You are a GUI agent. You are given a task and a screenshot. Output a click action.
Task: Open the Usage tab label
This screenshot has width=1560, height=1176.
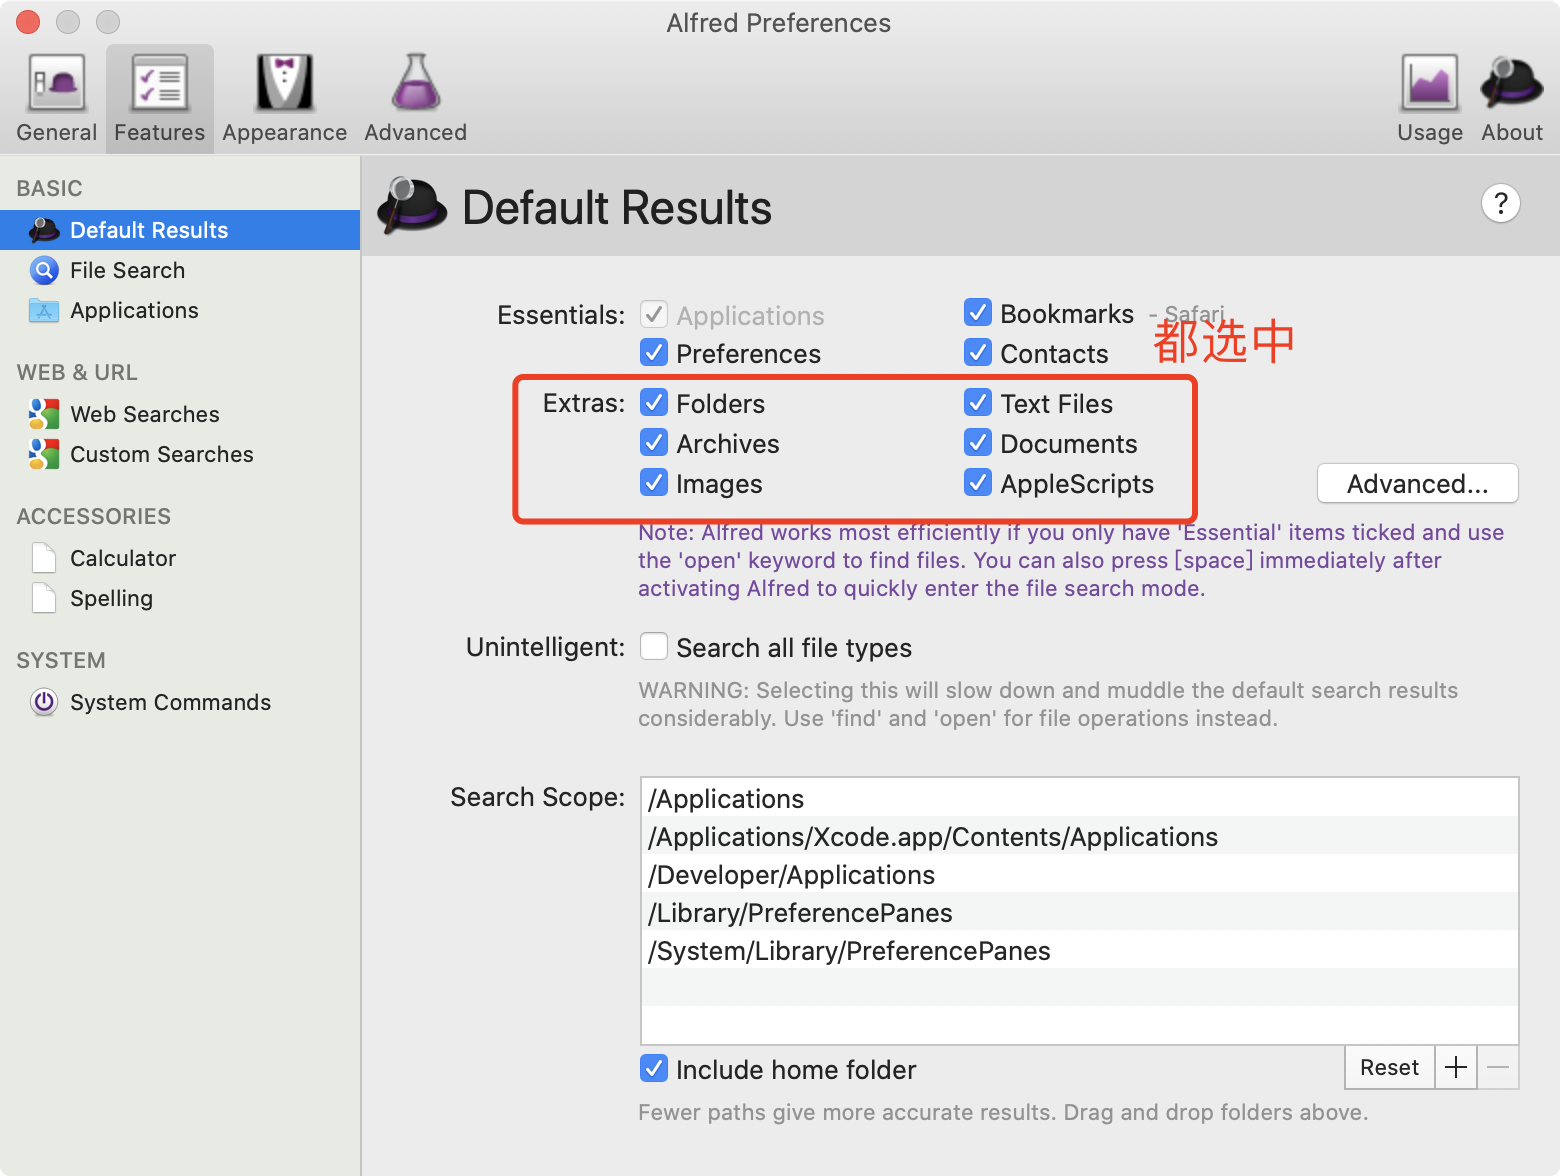[x=1430, y=132]
